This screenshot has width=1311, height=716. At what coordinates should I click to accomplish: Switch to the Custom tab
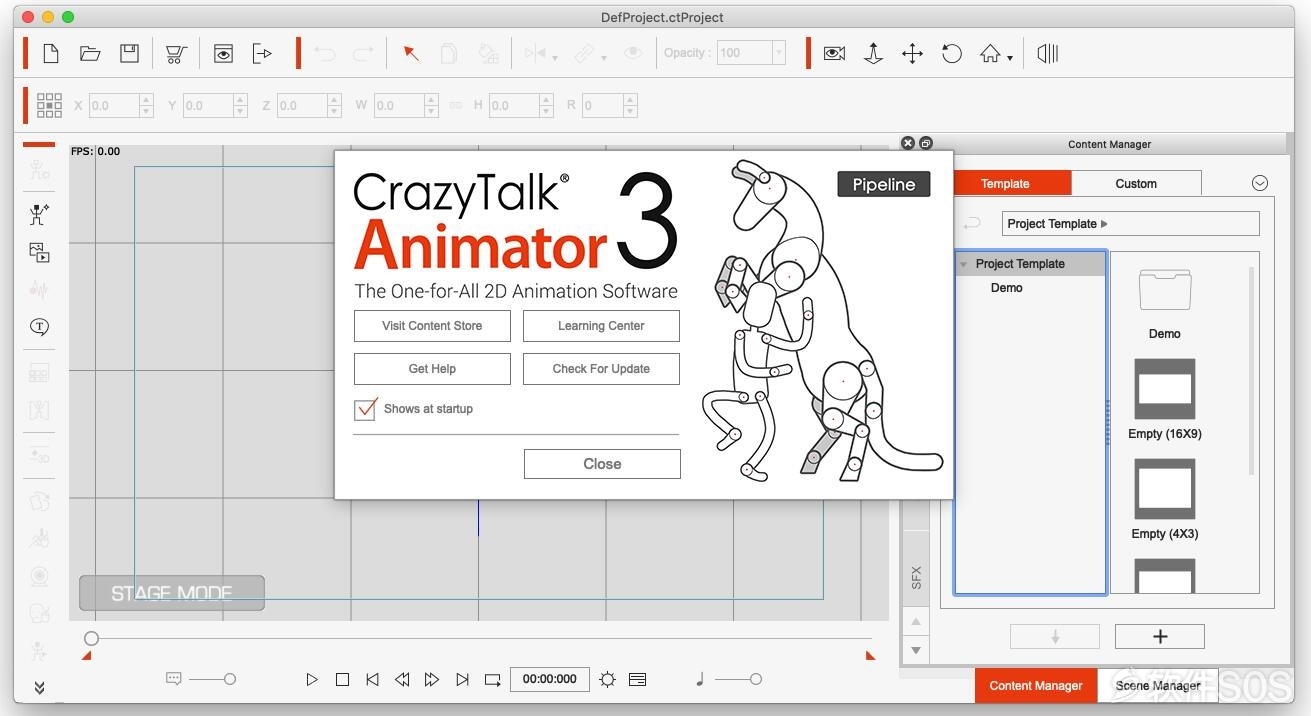click(x=1136, y=184)
